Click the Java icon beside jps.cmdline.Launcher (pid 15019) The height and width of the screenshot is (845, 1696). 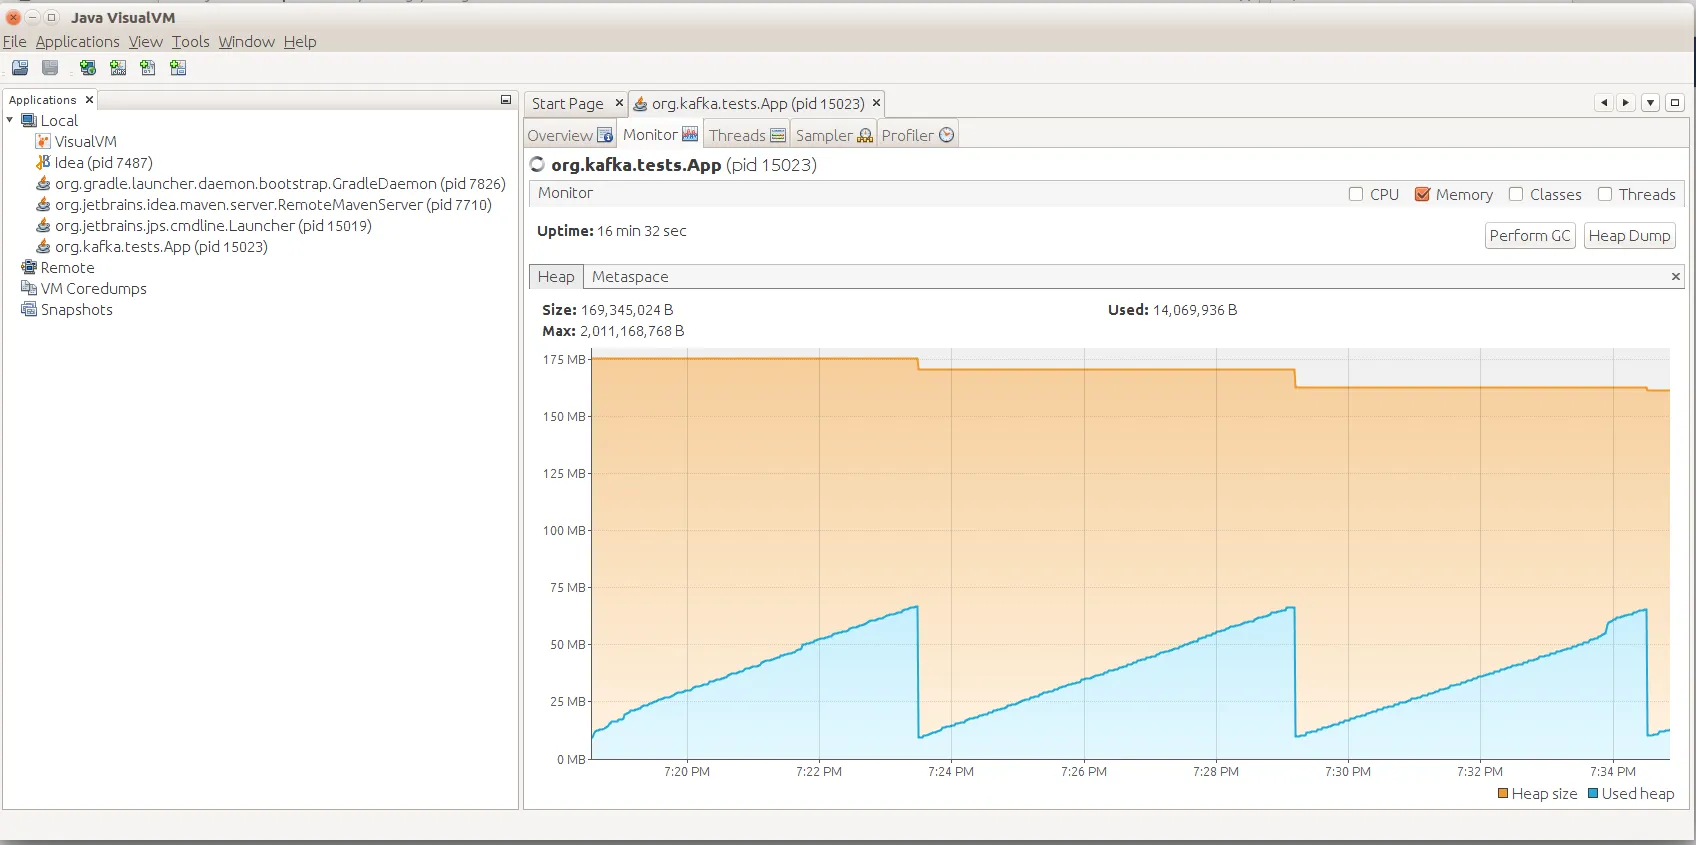pyautogui.click(x=43, y=226)
